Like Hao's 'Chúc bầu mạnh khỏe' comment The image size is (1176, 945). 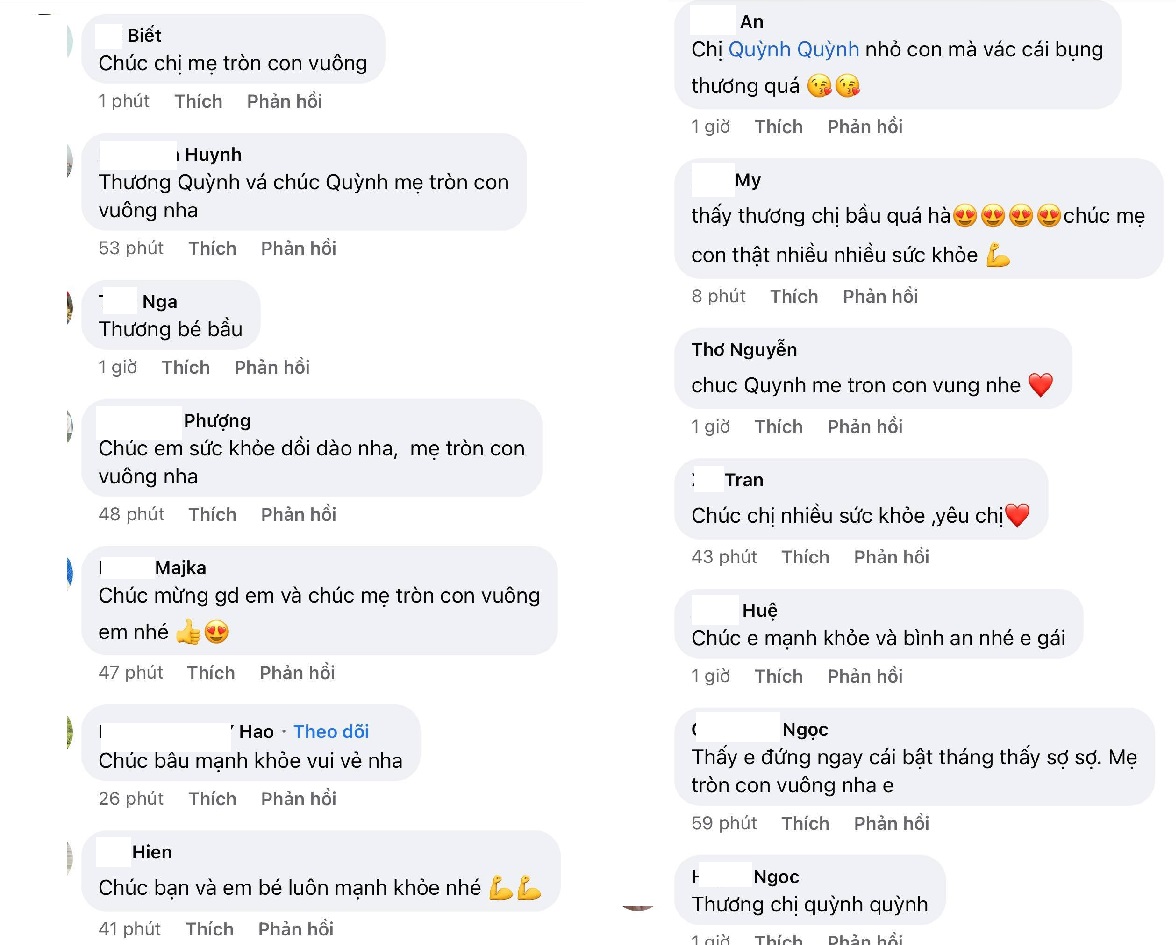[x=212, y=798]
